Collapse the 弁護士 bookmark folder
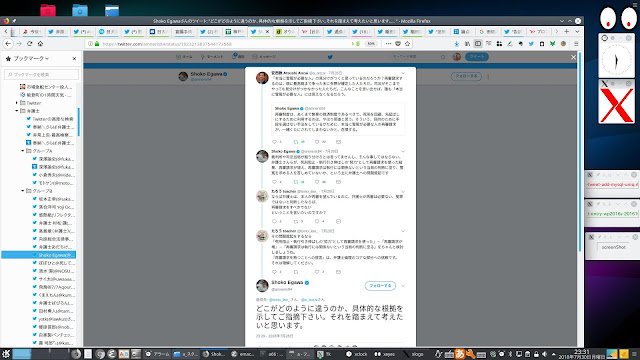640x360 pixels. pos(17,111)
